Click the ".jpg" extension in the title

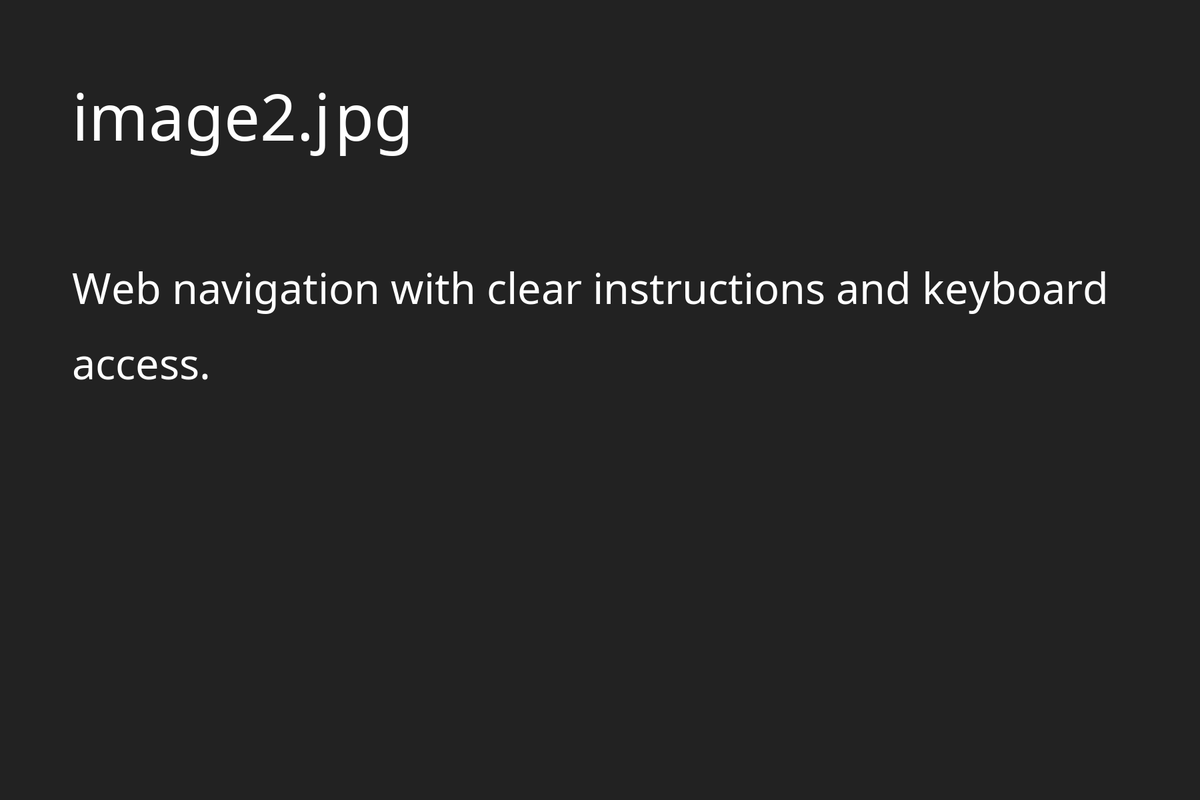[355, 120]
